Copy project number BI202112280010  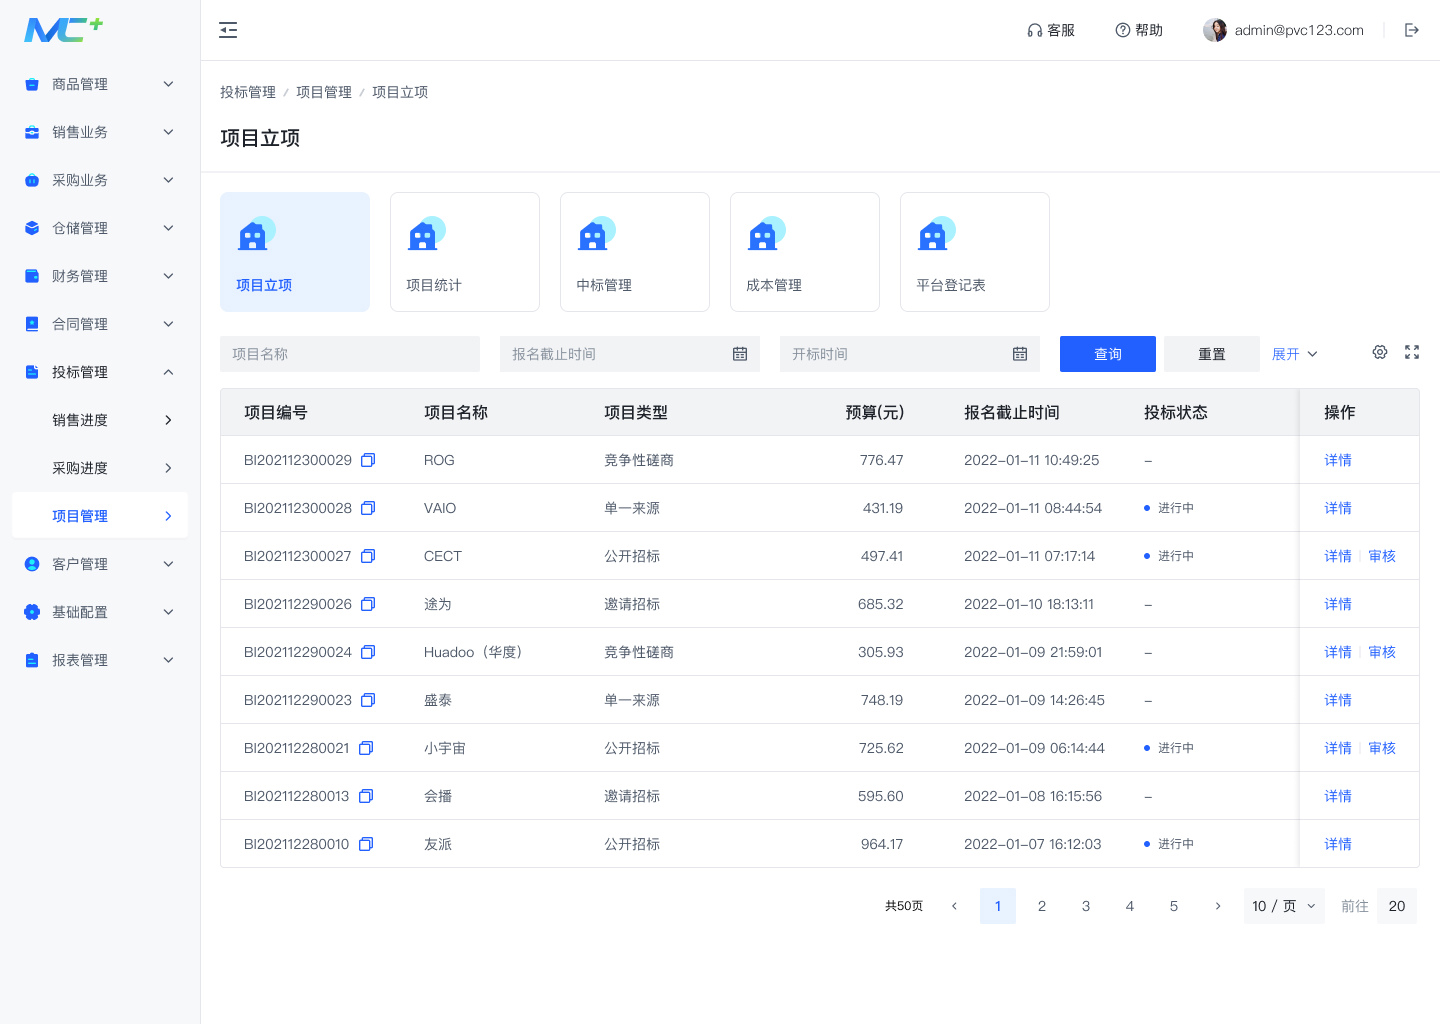pos(366,844)
